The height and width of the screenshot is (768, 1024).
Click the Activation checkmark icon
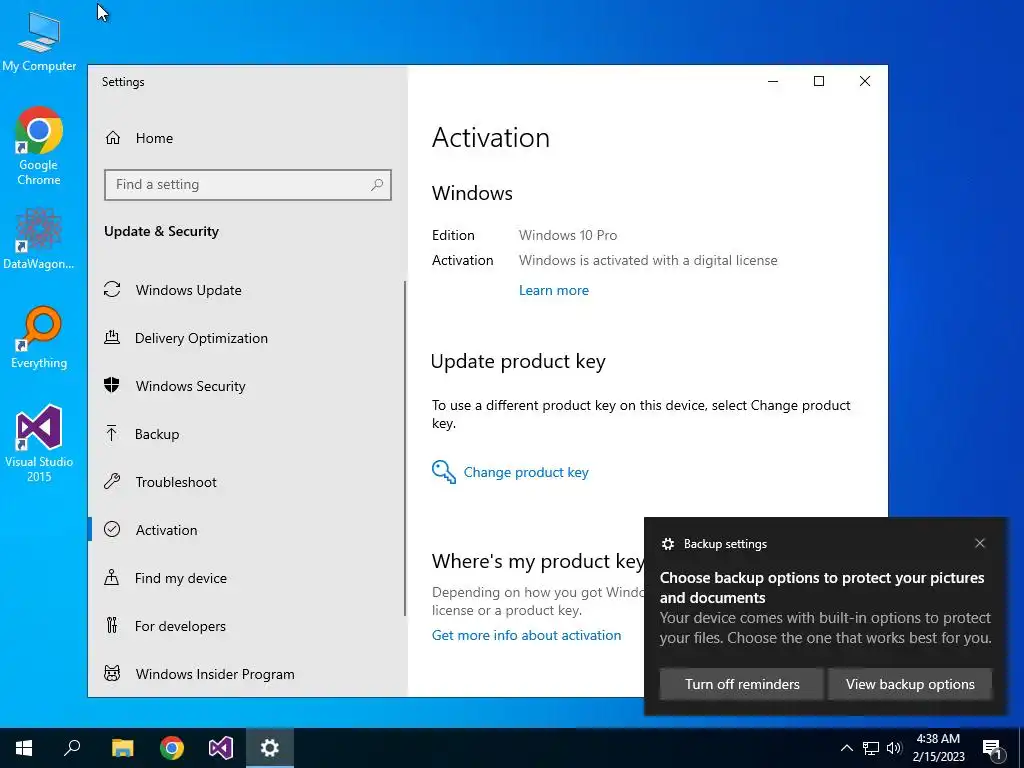pyautogui.click(x=112, y=530)
